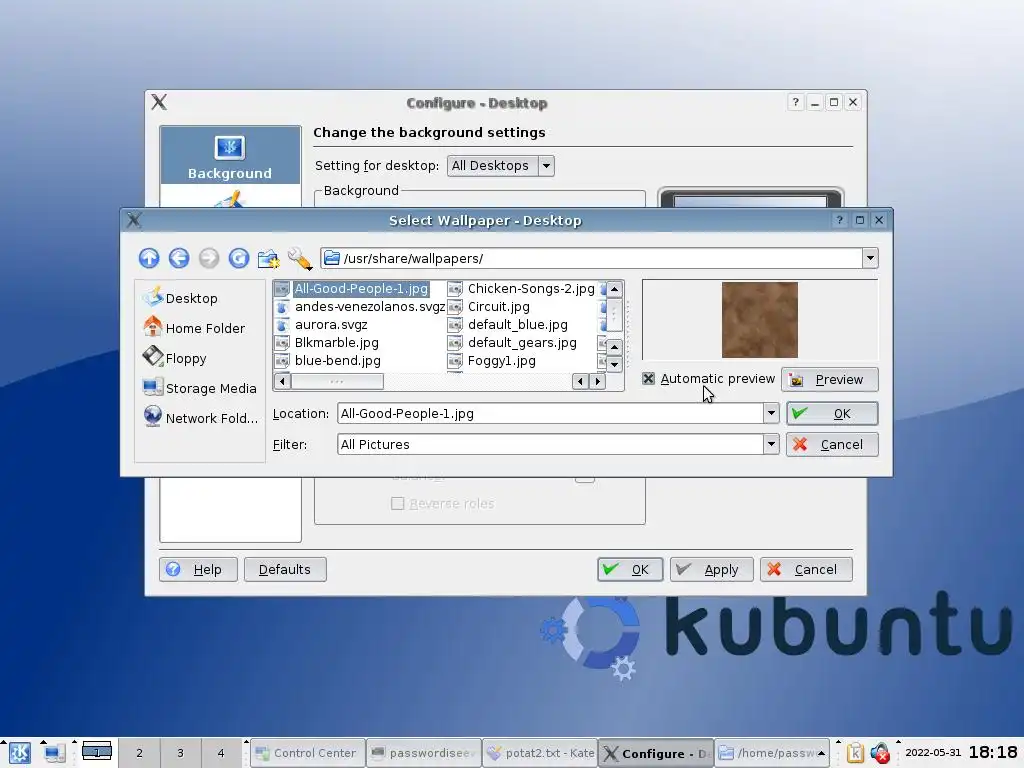Switch to virtual desktop 3

tap(180, 753)
